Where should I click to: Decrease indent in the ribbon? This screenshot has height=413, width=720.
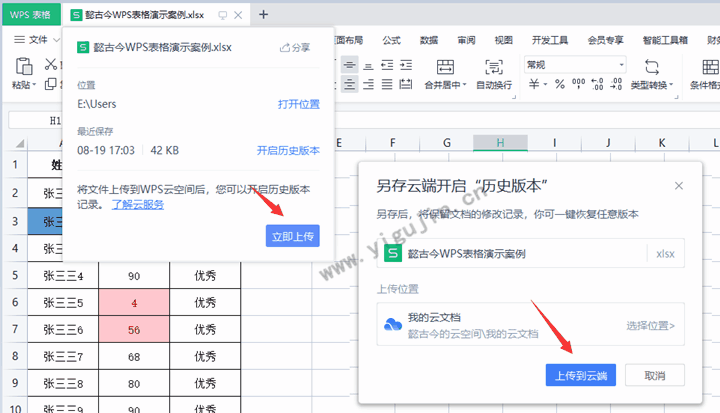coord(387,65)
